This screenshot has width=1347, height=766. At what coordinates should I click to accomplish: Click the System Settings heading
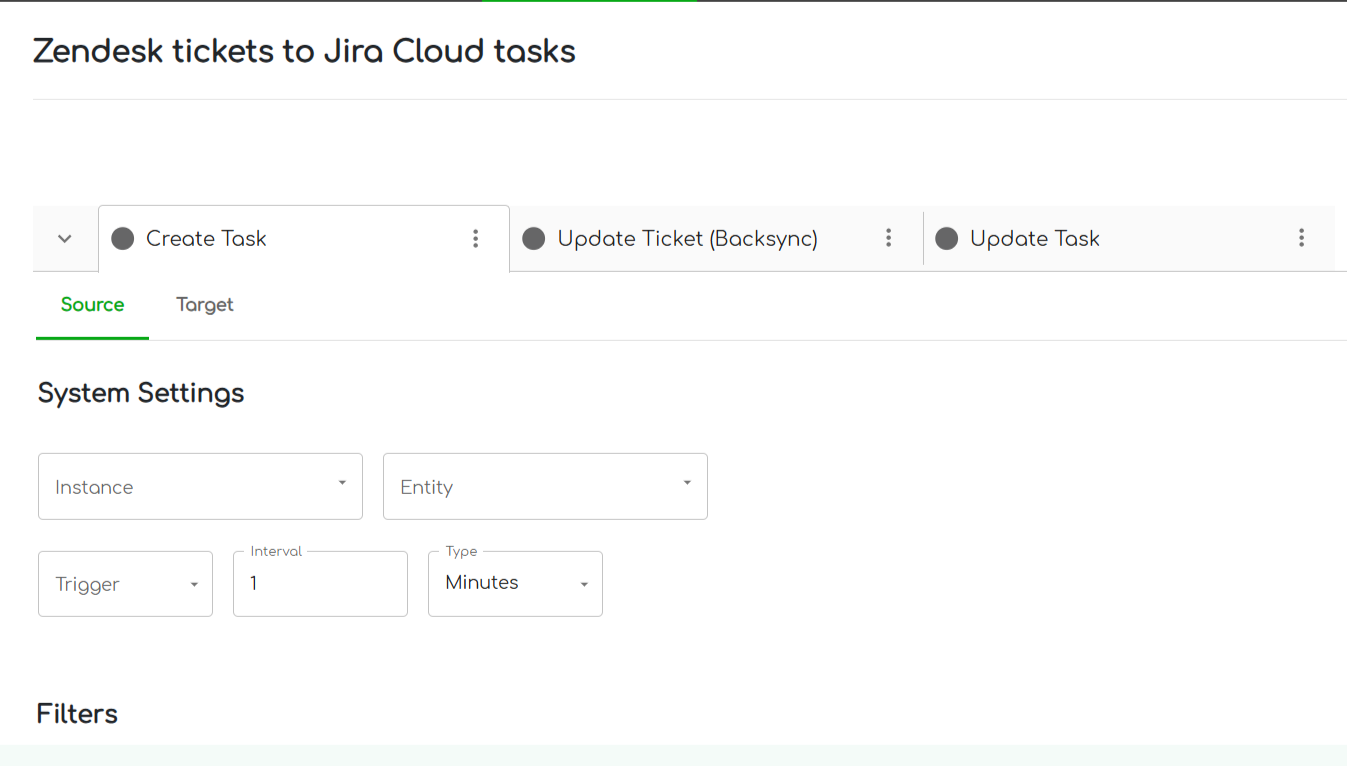tap(141, 393)
